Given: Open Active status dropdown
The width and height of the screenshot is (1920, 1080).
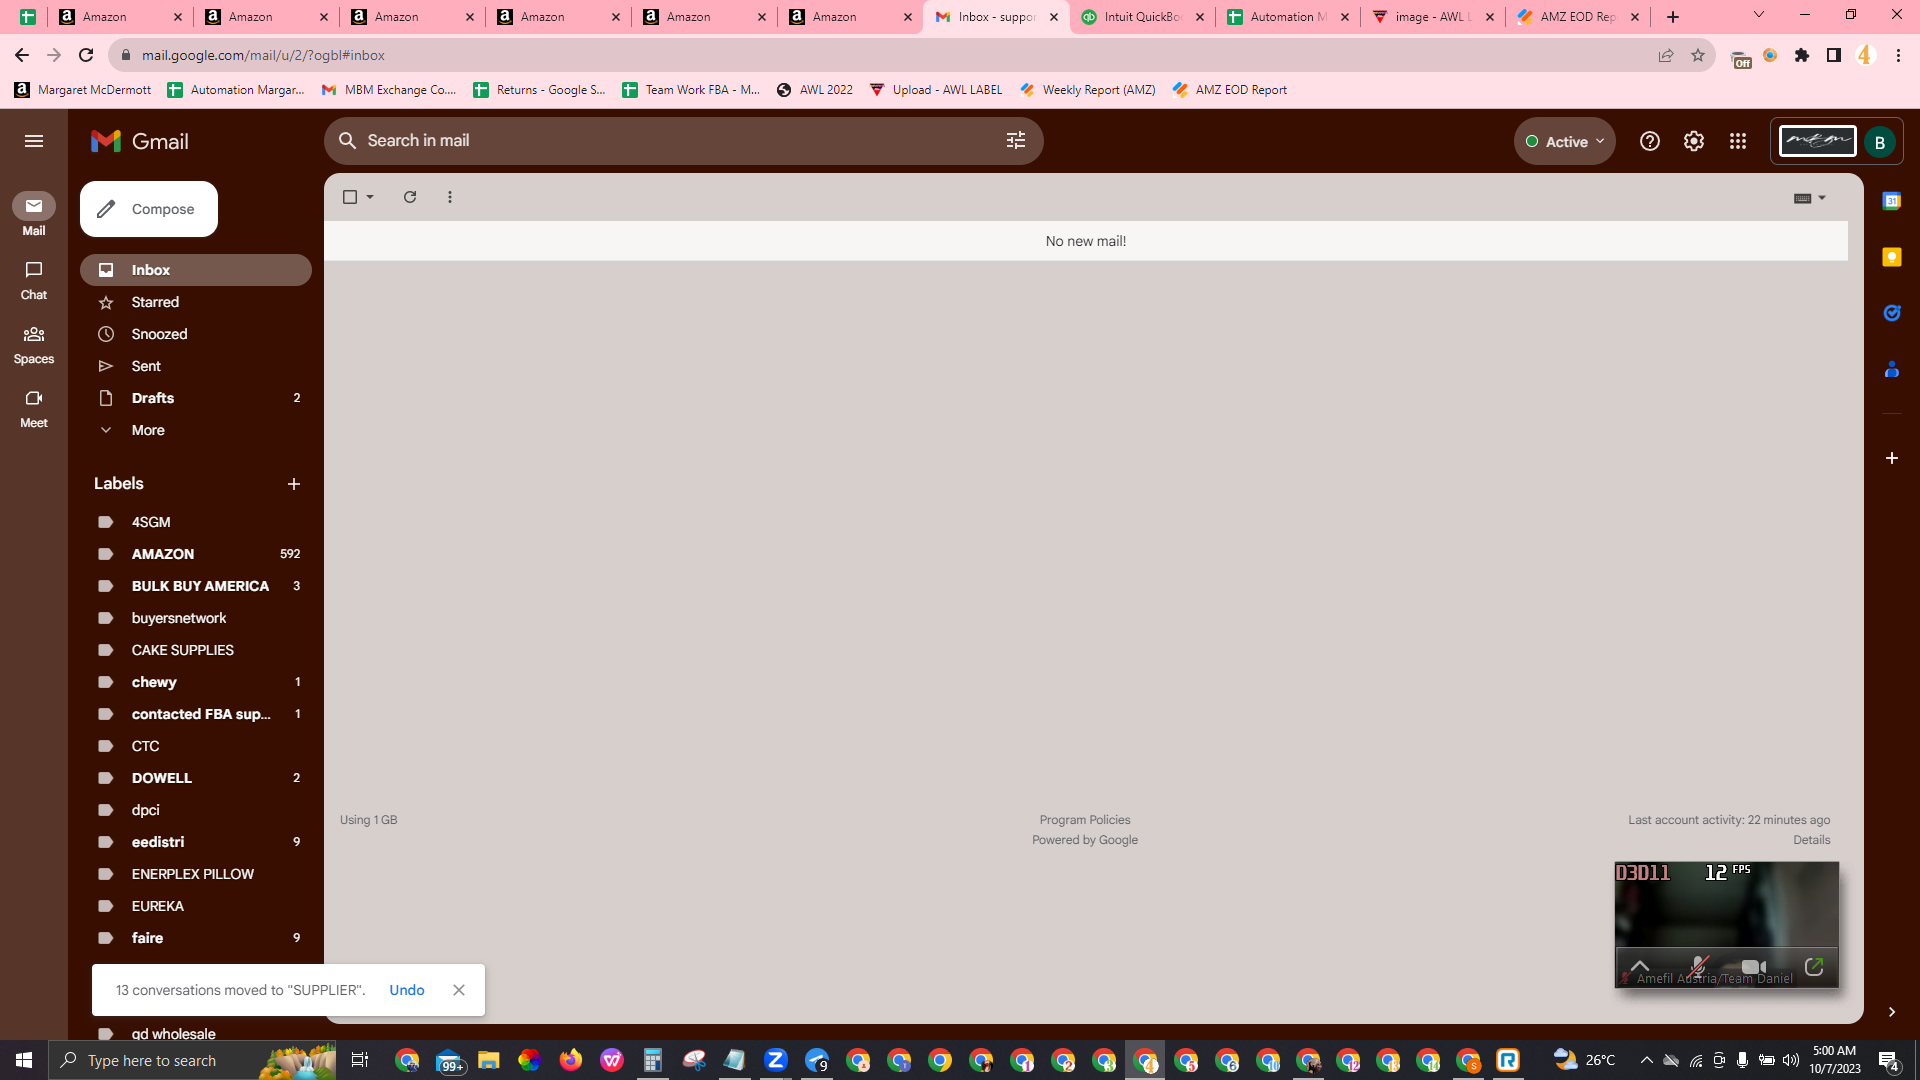Looking at the screenshot, I should pyautogui.click(x=1565, y=141).
